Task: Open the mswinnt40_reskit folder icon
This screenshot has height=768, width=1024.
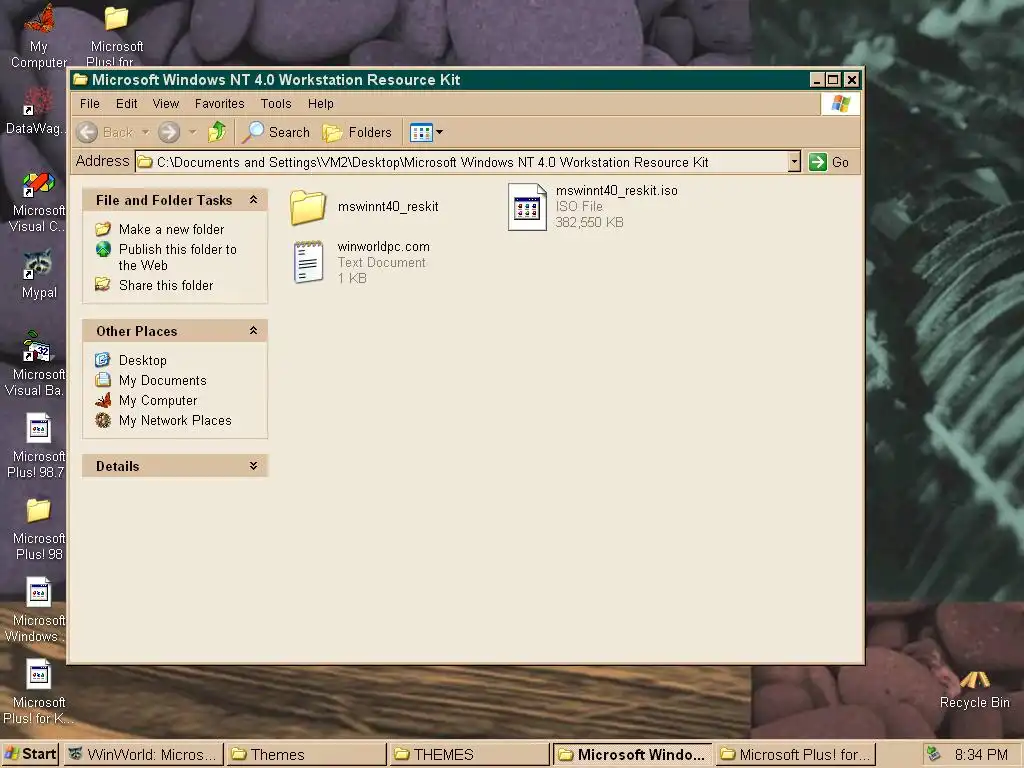Action: point(308,207)
